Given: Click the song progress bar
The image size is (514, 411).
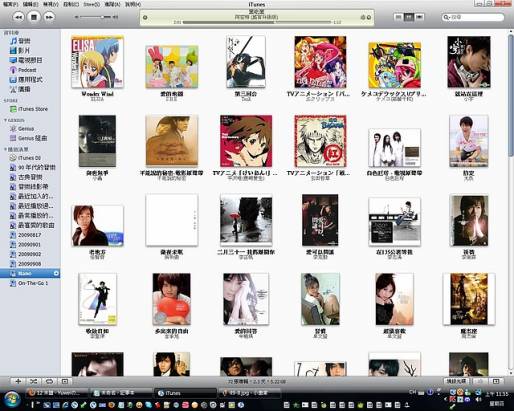Looking at the screenshot, I should (x=257, y=23).
